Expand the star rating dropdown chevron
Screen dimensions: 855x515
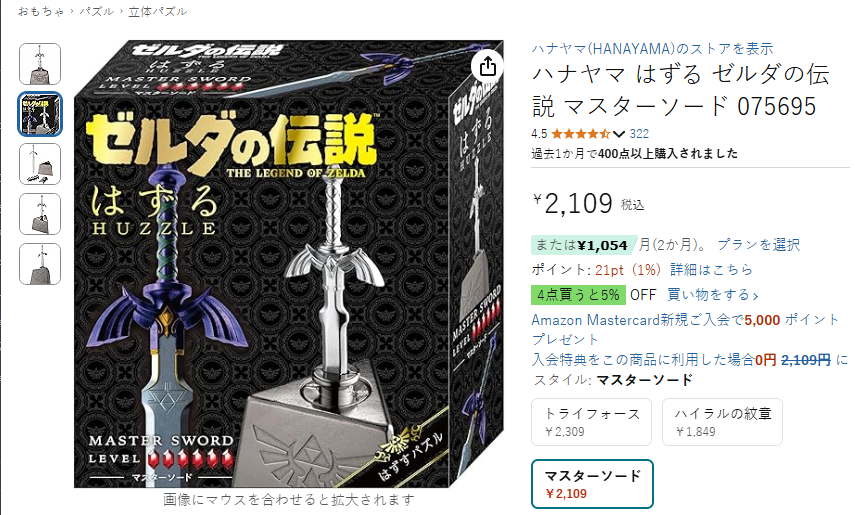[x=618, y=134]
